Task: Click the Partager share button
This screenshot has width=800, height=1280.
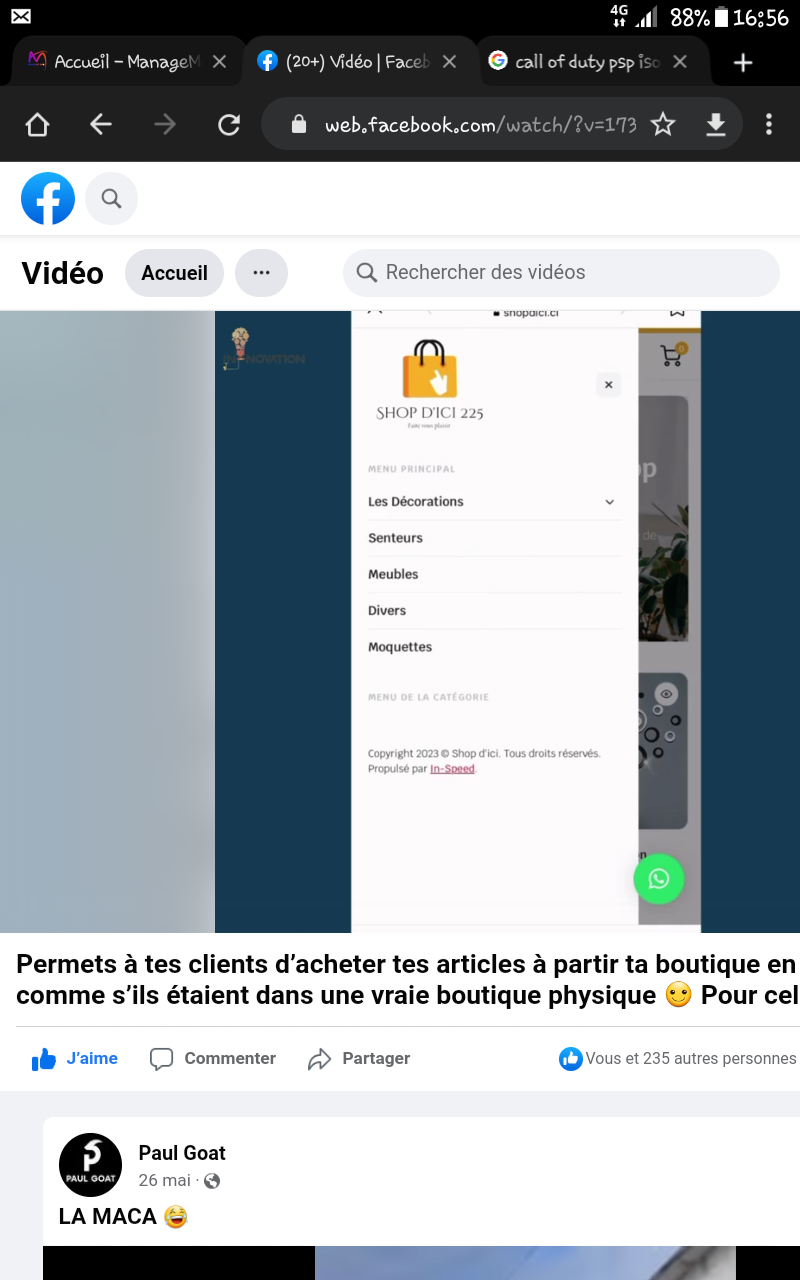Action: click(x=359, y=1058)
